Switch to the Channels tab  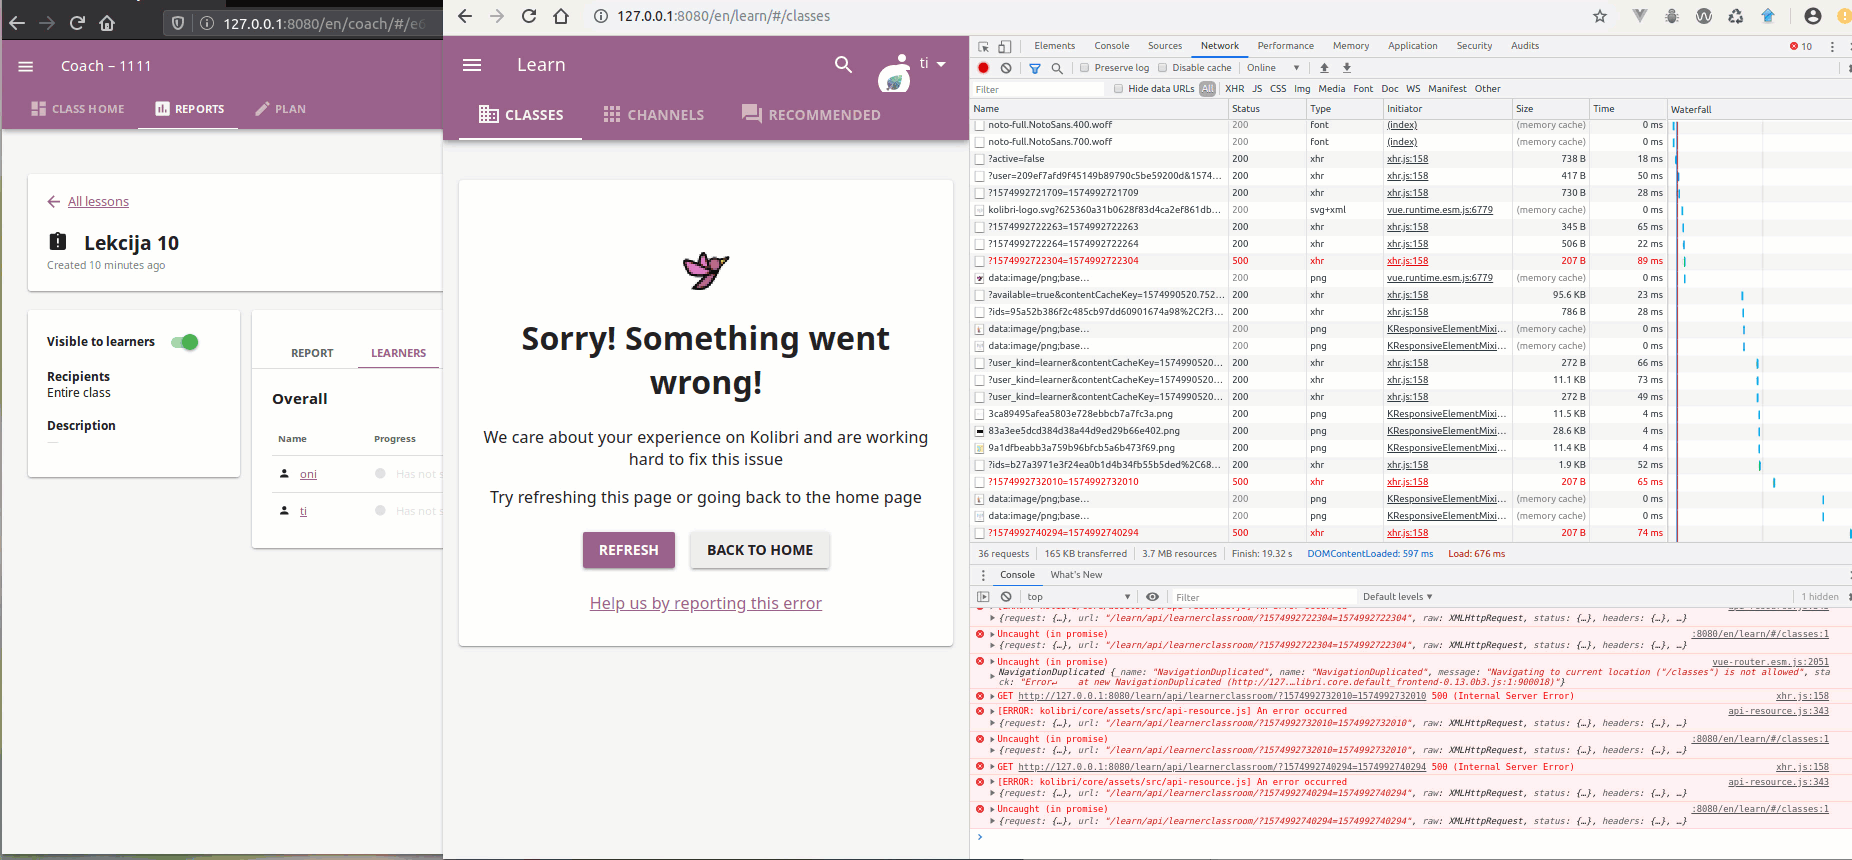click(653, 115)
